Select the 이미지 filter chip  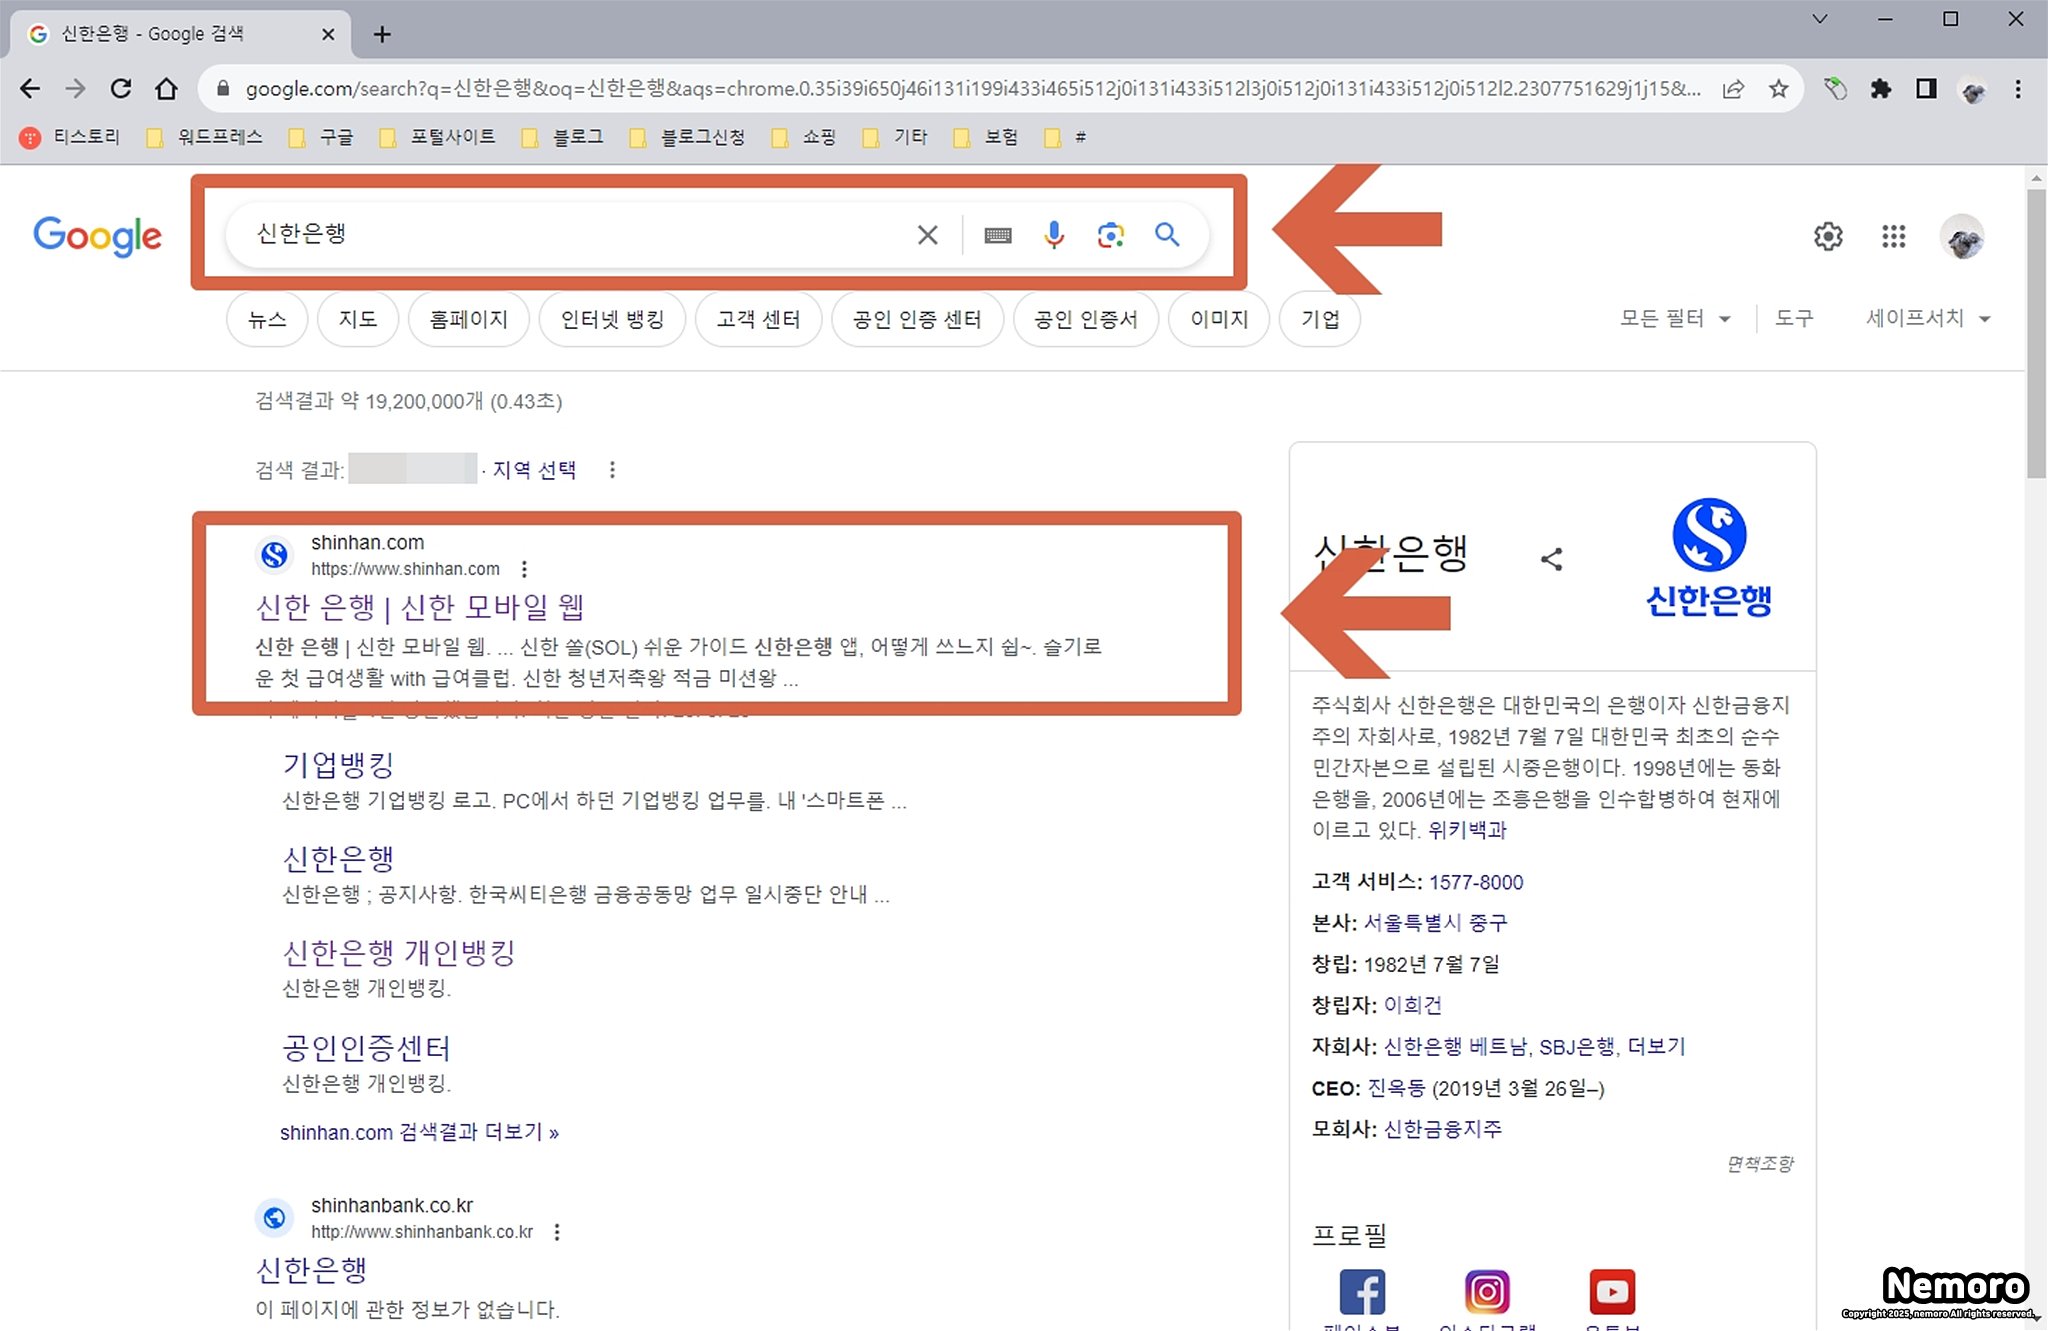(x=1219, y=319)
